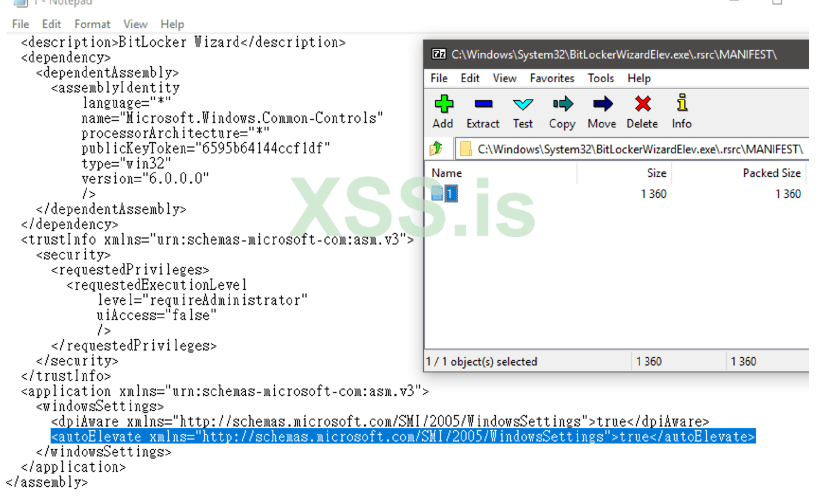Click the 7-Zip Extract icon
The image size is (824, 503).
pos(483,104)
